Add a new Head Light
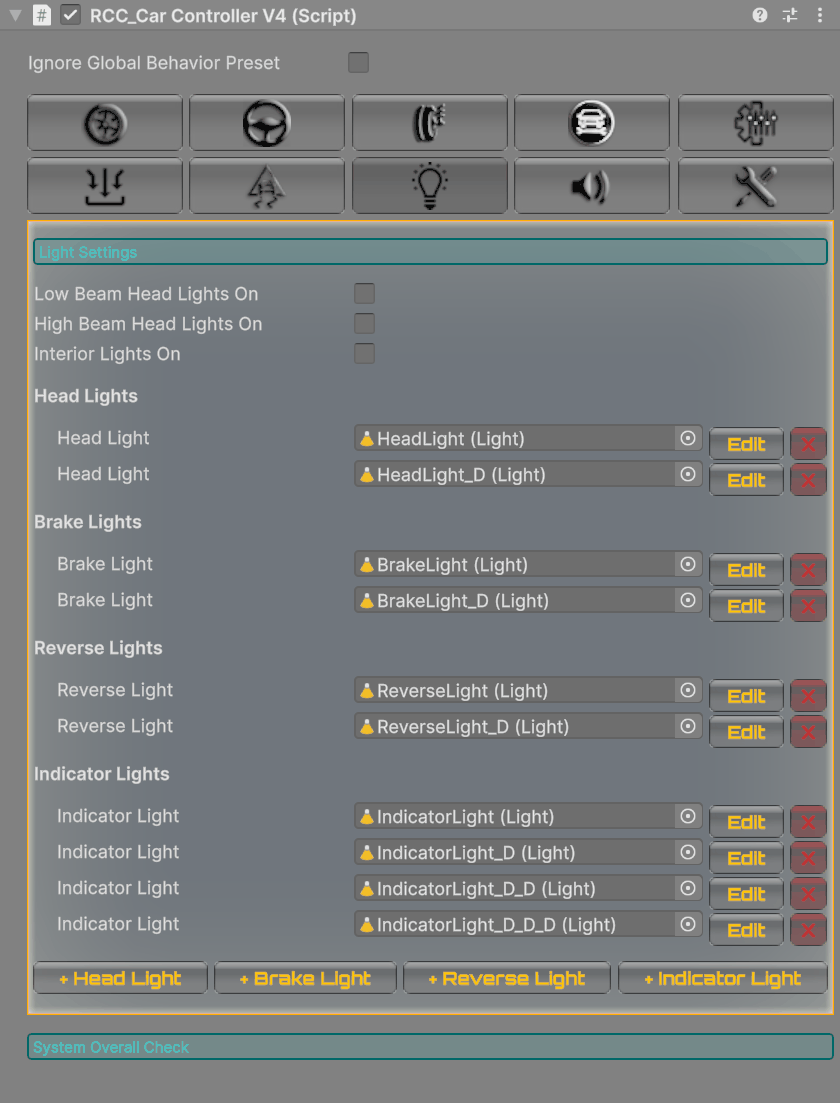This screenshot has height=1103, width=840. point(120,978)
